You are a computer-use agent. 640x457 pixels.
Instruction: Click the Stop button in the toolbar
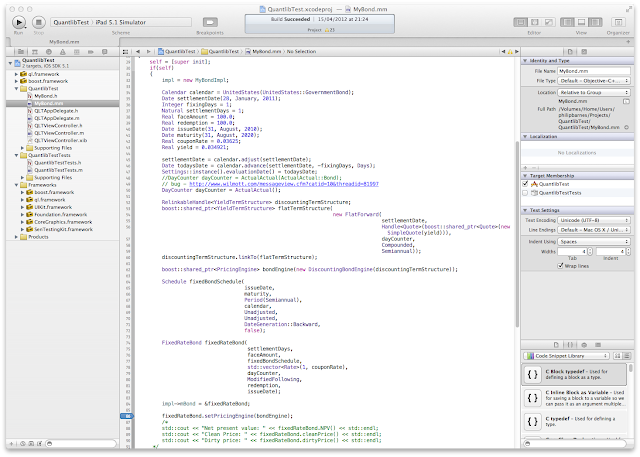coord(39,22)
